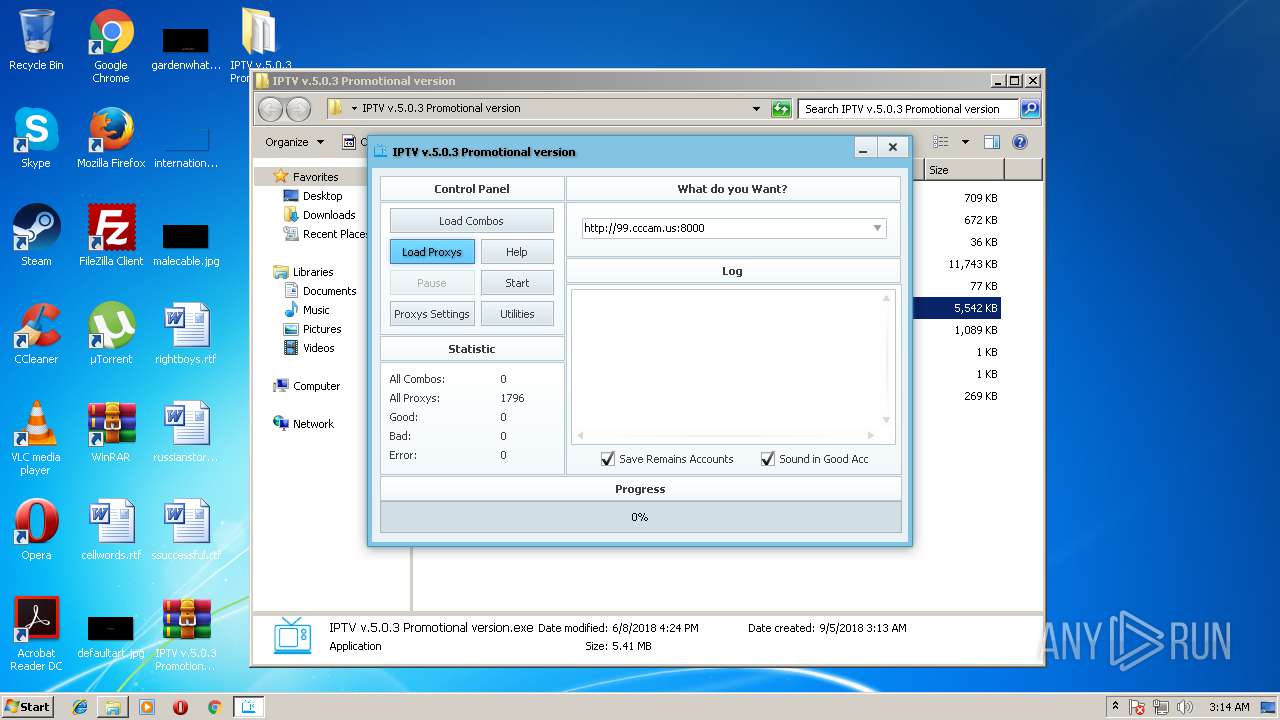Open the Recycle Bin desktop icon
This screenshot has width=1280, height=720.
36,40
